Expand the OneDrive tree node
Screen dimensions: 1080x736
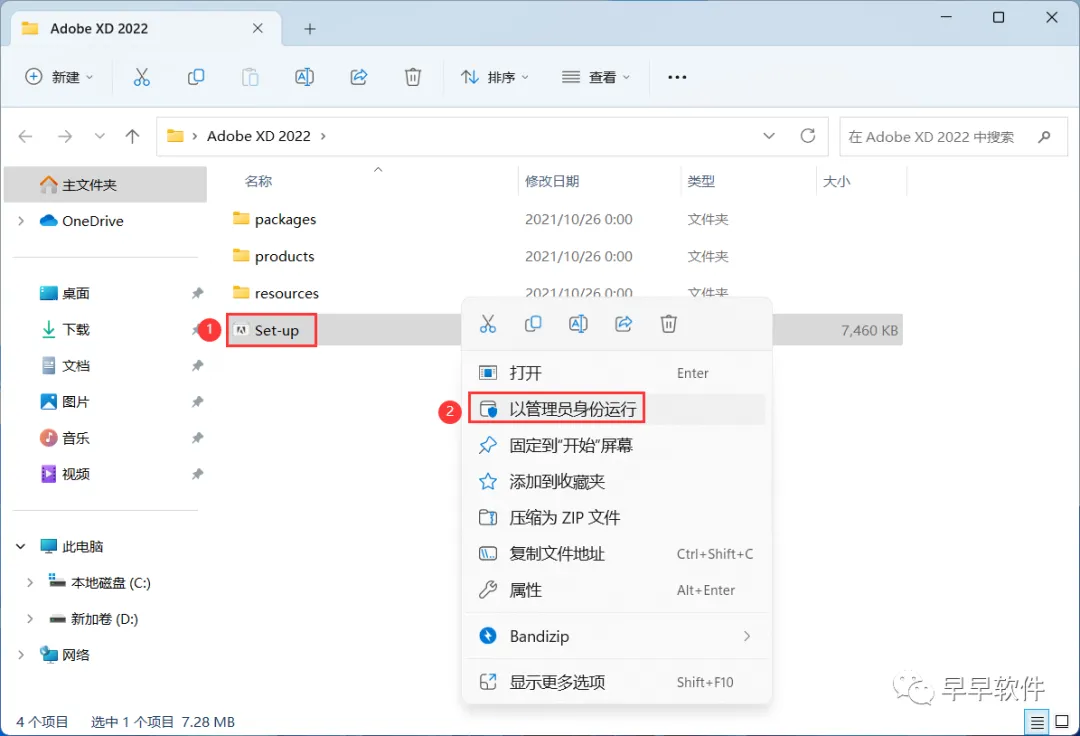point(21,221)
